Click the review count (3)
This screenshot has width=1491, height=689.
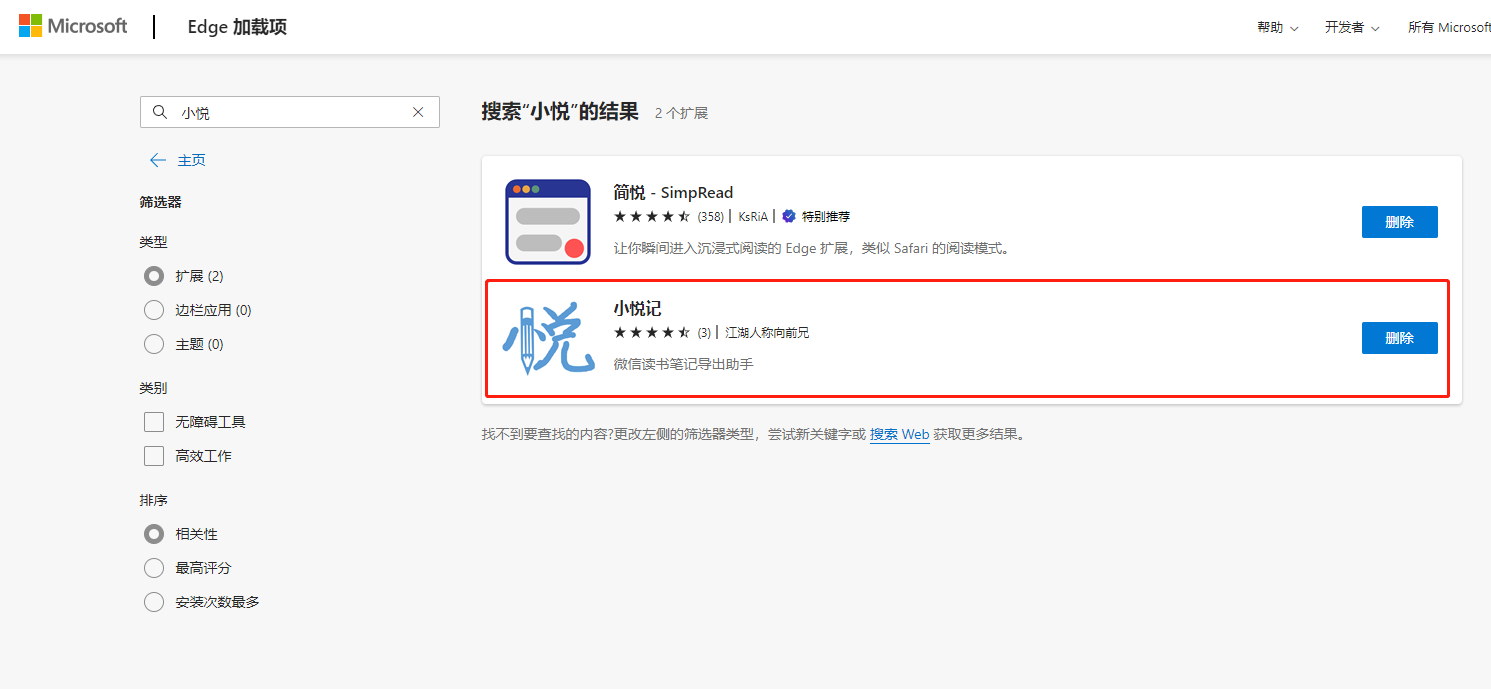704,333
